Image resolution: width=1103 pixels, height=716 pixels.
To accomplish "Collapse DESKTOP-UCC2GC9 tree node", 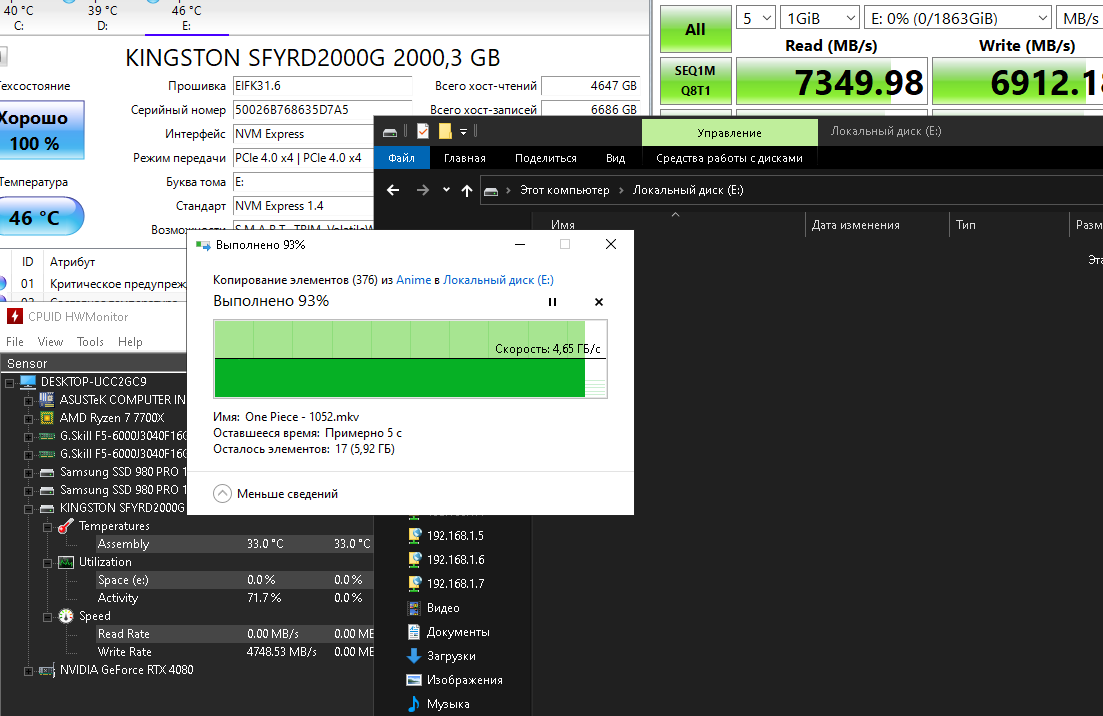I will click(x=10, y=383).
